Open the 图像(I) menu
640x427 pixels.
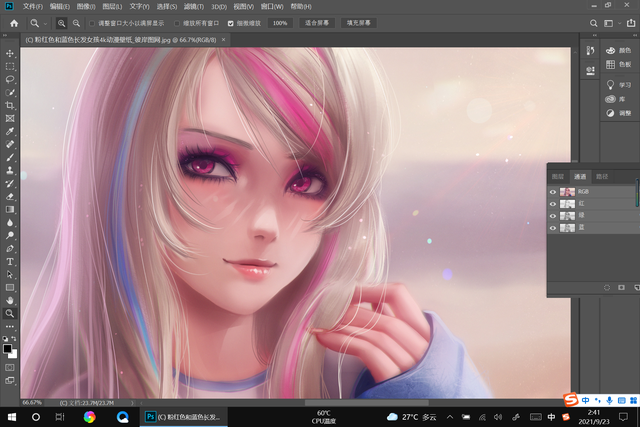(x=86, y=7)
